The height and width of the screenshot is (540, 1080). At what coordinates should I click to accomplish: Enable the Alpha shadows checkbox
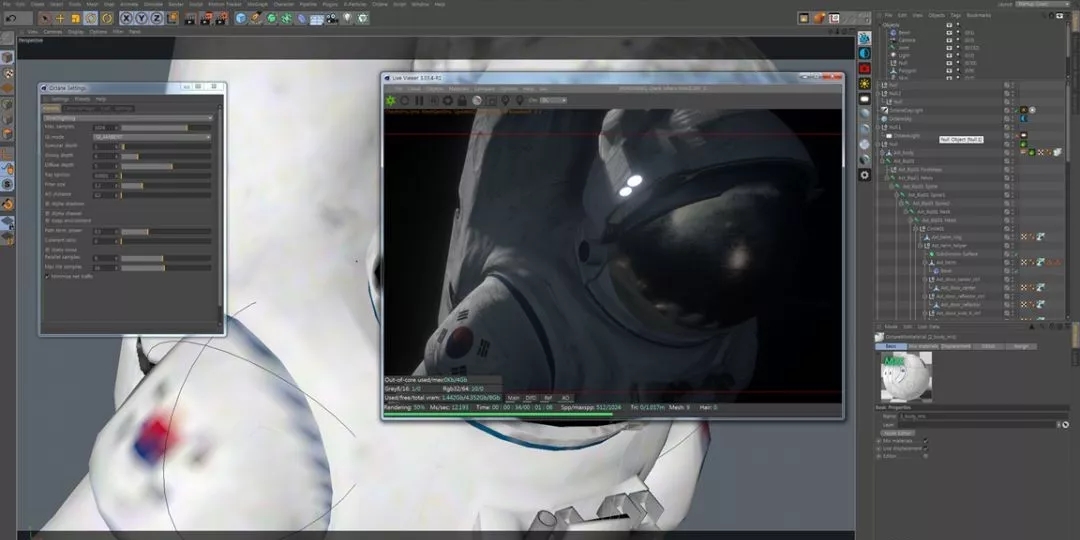point(47,204)
